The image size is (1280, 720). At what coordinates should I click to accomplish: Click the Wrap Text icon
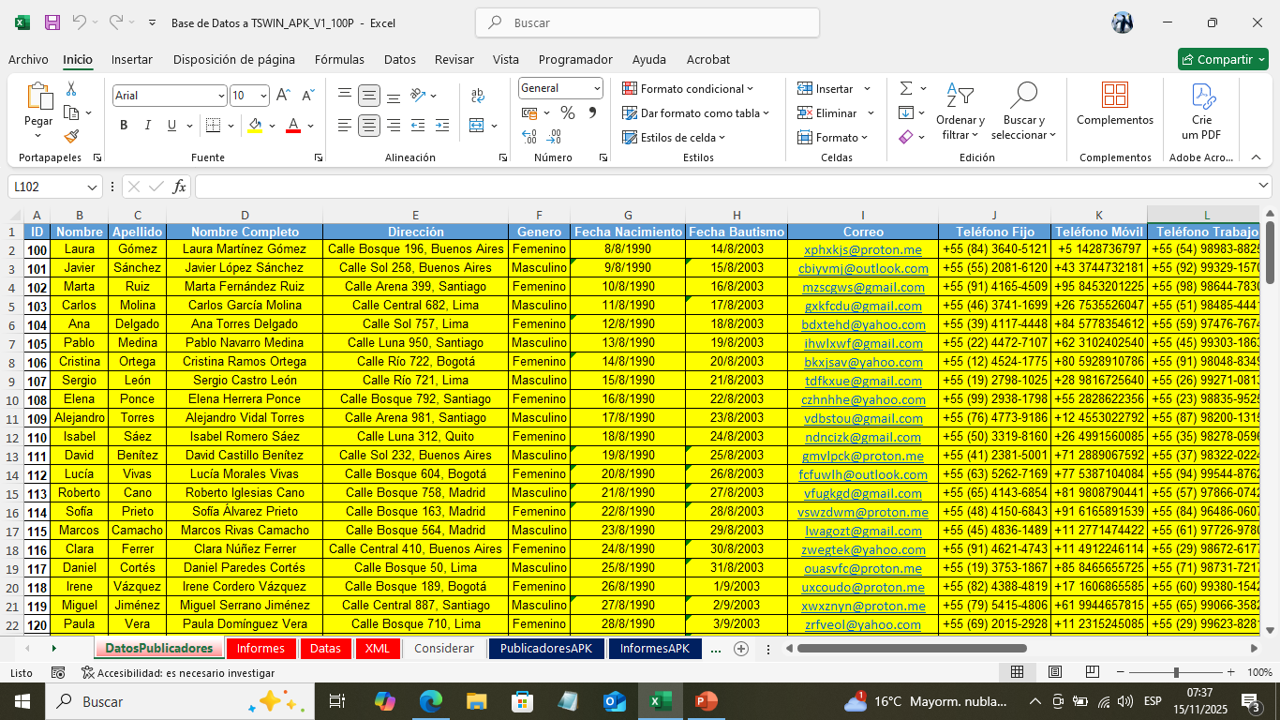pos(477,96)
